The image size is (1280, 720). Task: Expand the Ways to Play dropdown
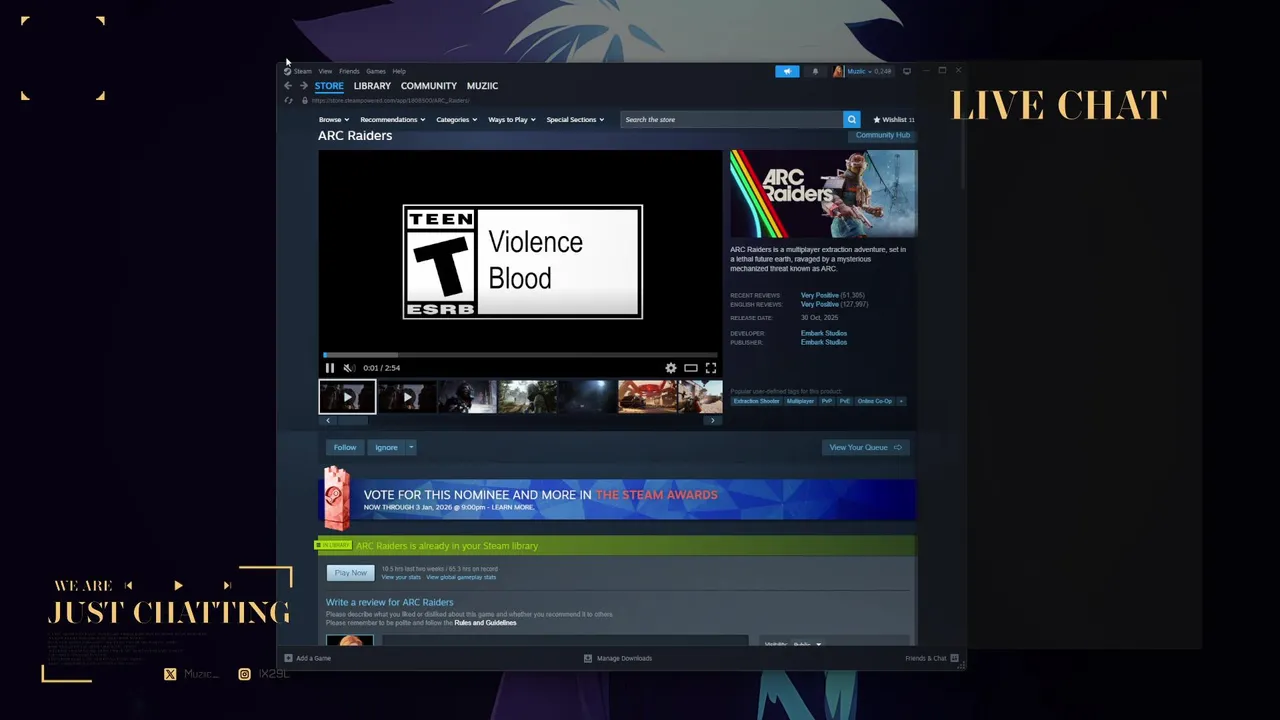click(x=512, y=119)
